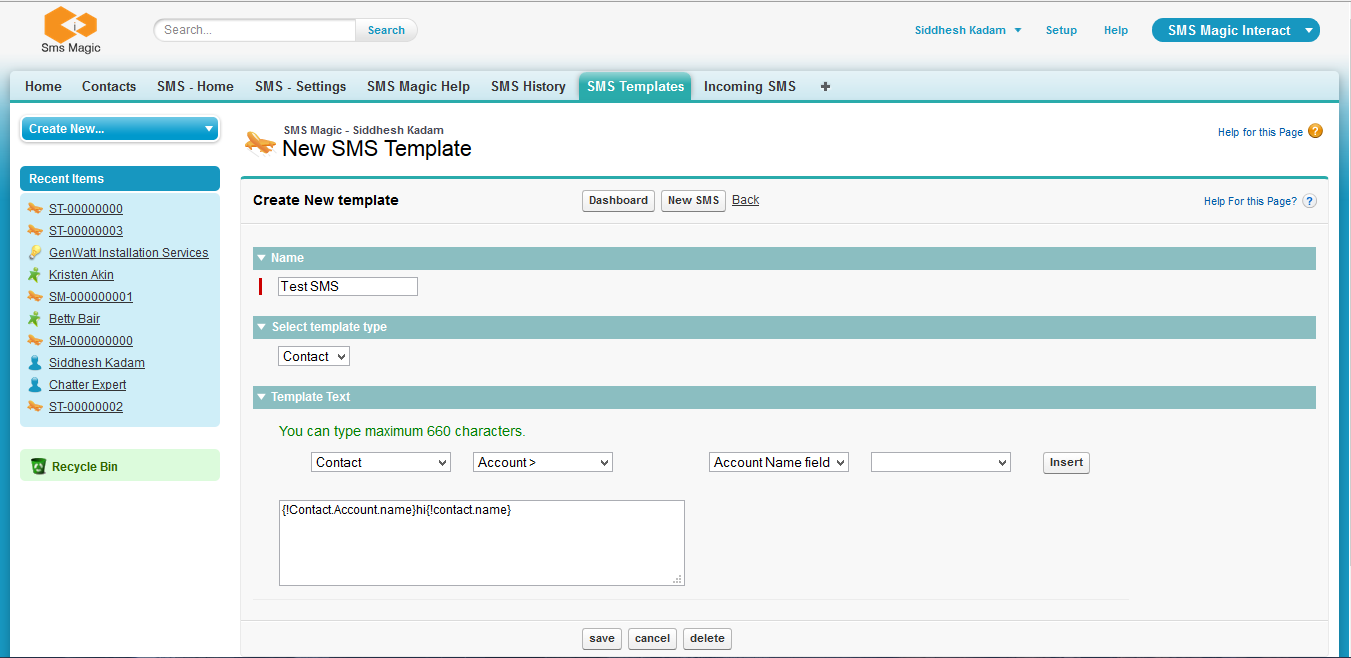Viewport: 1351px width, 658px height.
Task: Collapse the Select template type section
Action: (261, 327)
